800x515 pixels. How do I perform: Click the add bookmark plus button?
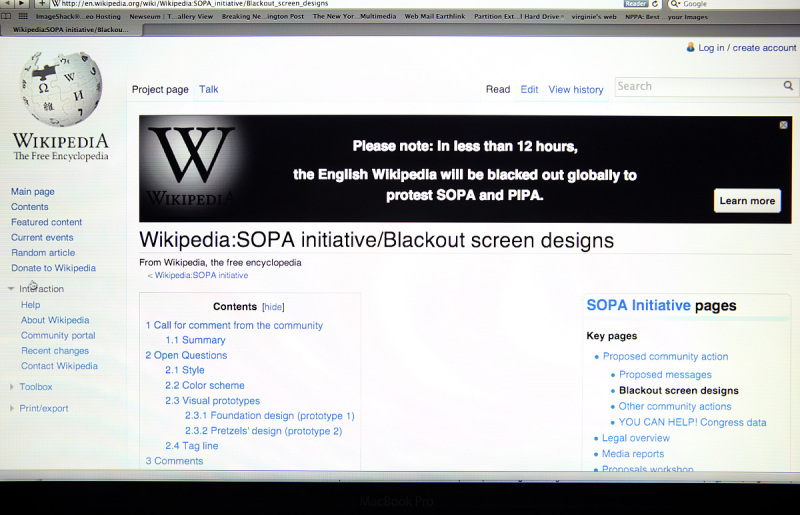pyautogui.click(x=41, y=4)
